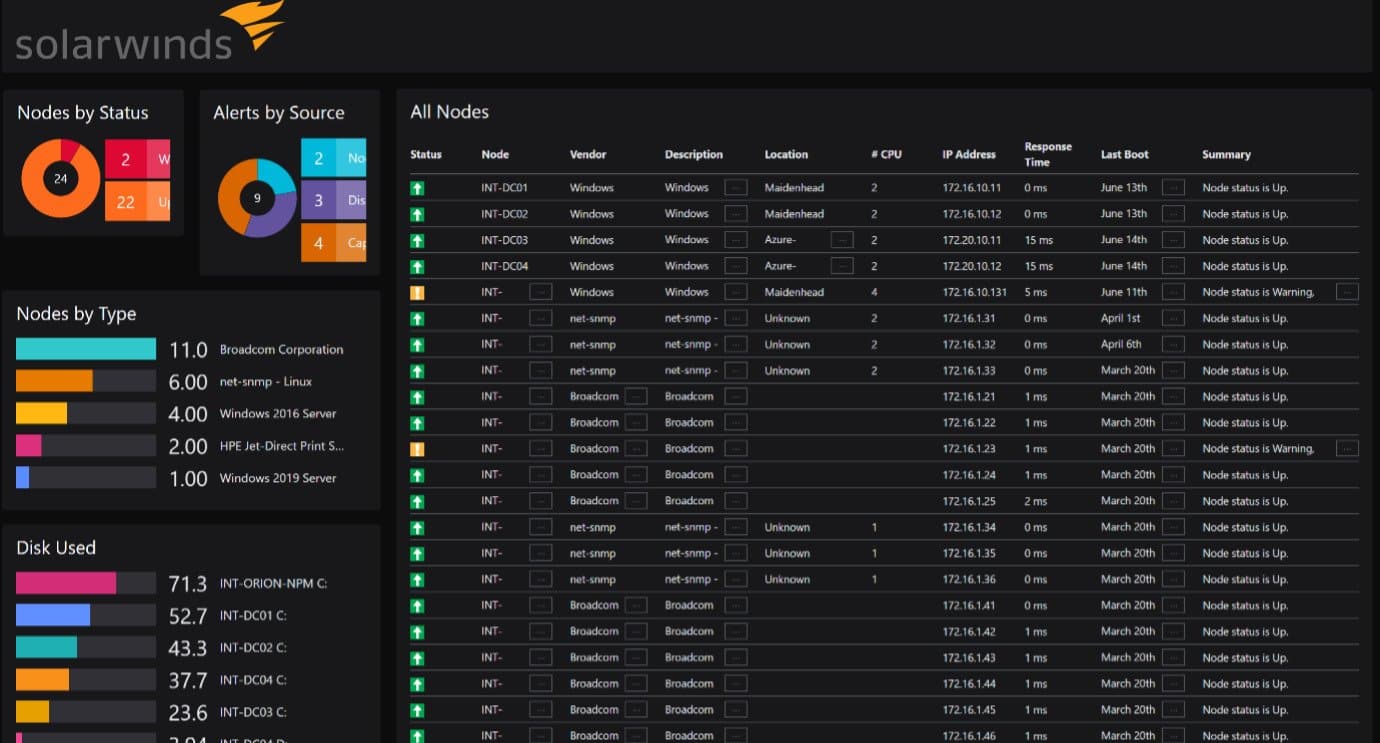Select the HPE Jet-Direct Print label
1380x743 pixels.
click(x=282, y=446)
